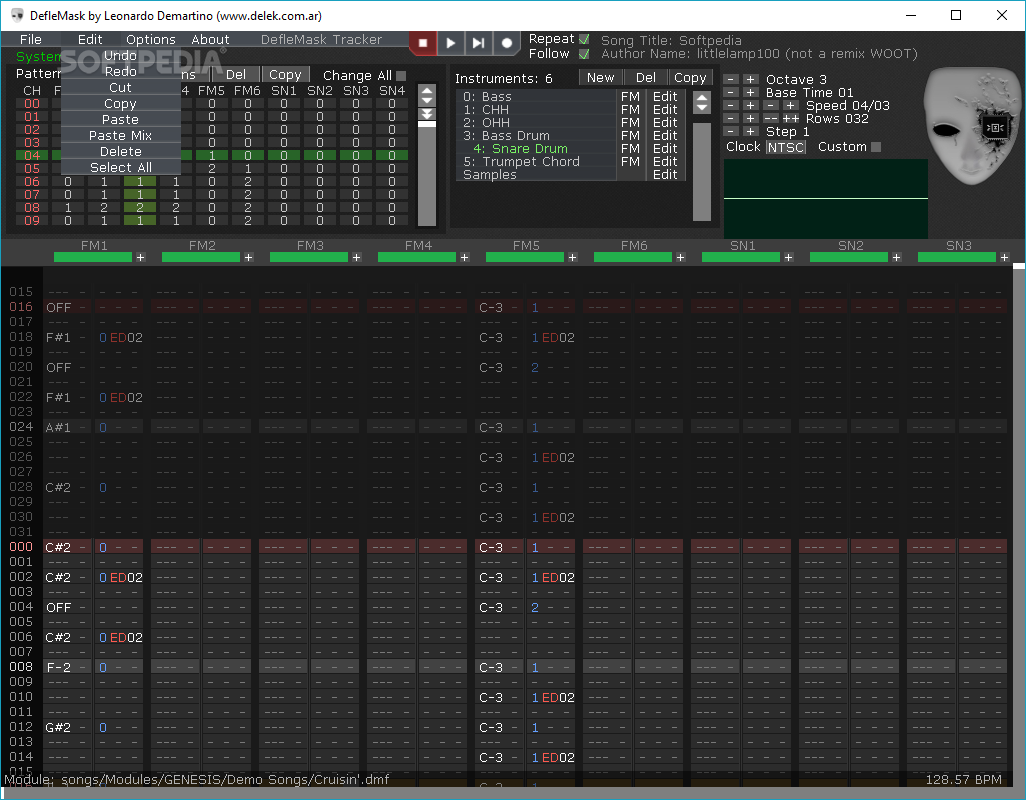
Task: Click the play-pattern step button
Action: coord(478,43)
